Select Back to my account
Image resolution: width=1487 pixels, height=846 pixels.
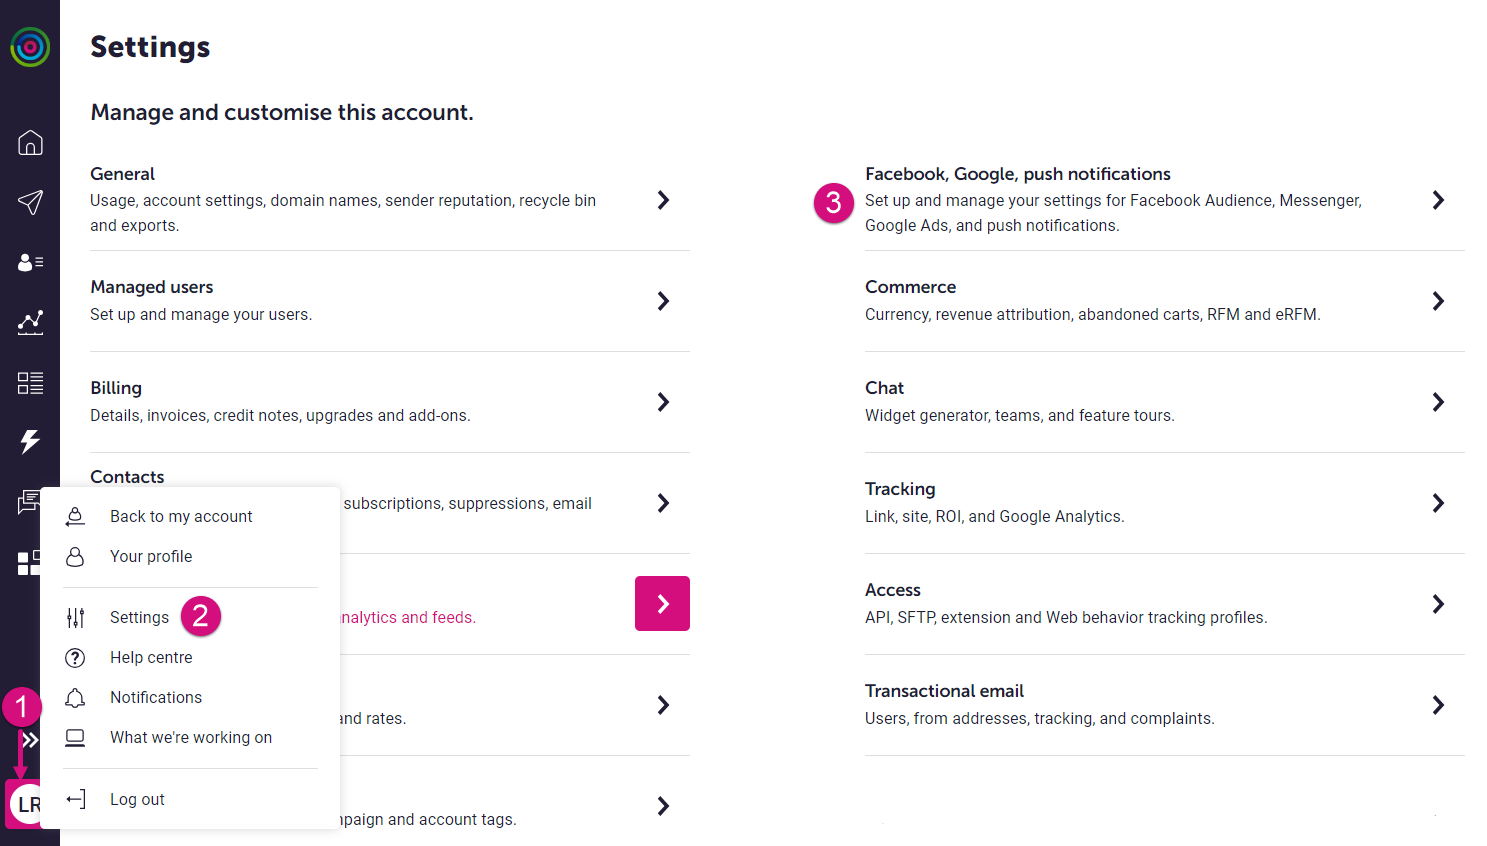[181, 516]
